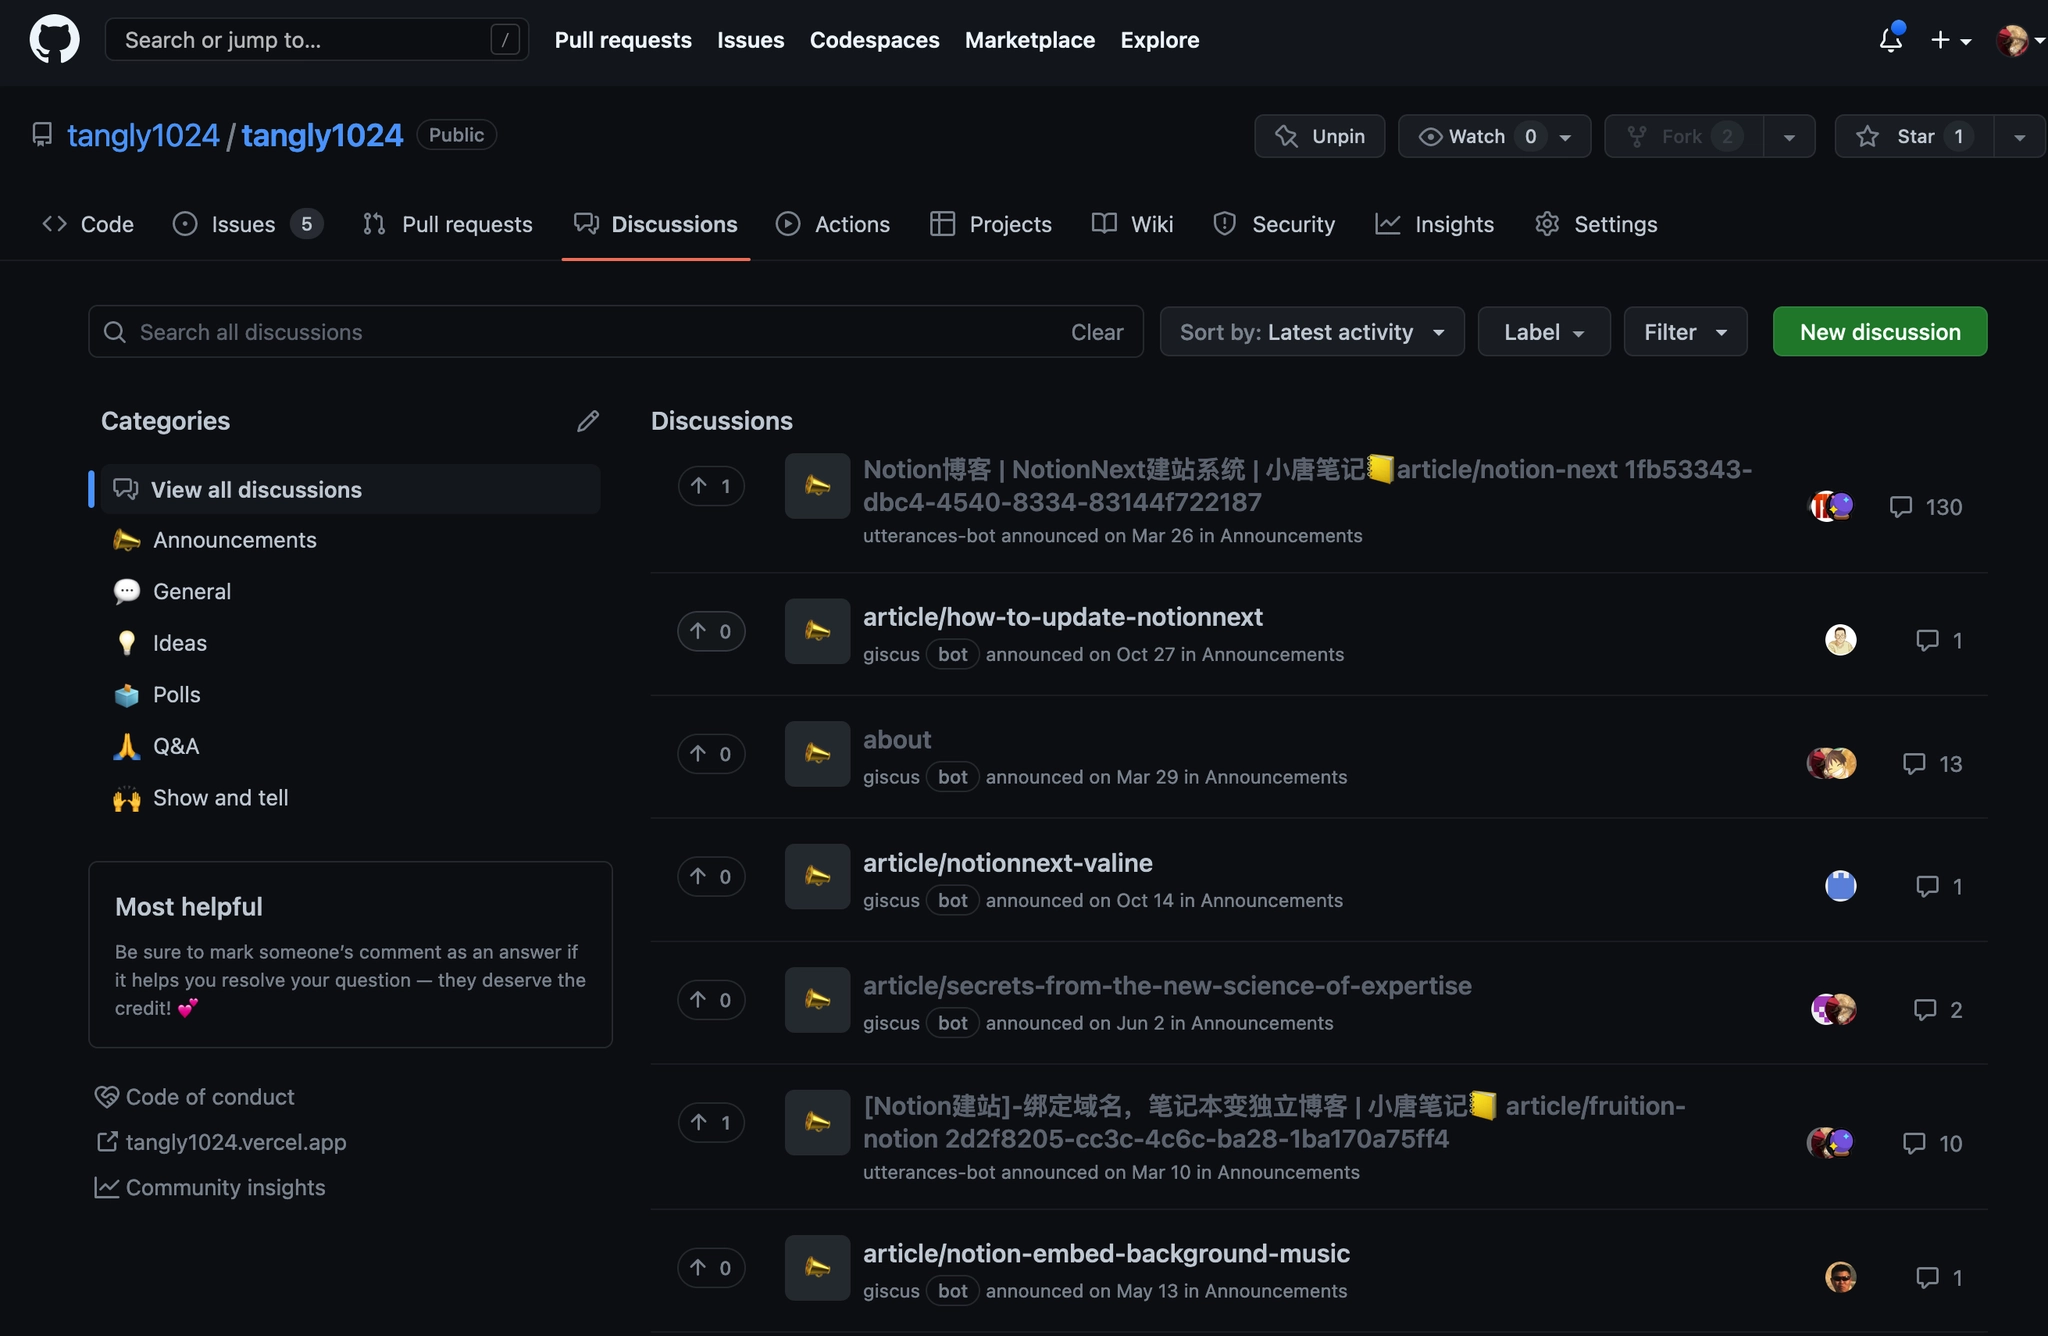Open comment count for the about discussion
2048x1336 pixels.
coord(1932,764)
